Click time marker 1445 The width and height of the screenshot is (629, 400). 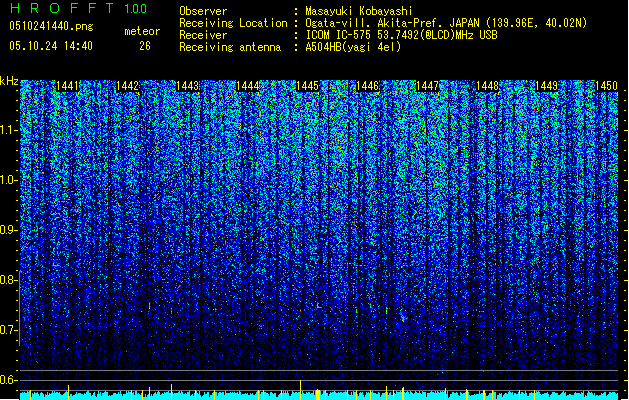click(307, 86)
